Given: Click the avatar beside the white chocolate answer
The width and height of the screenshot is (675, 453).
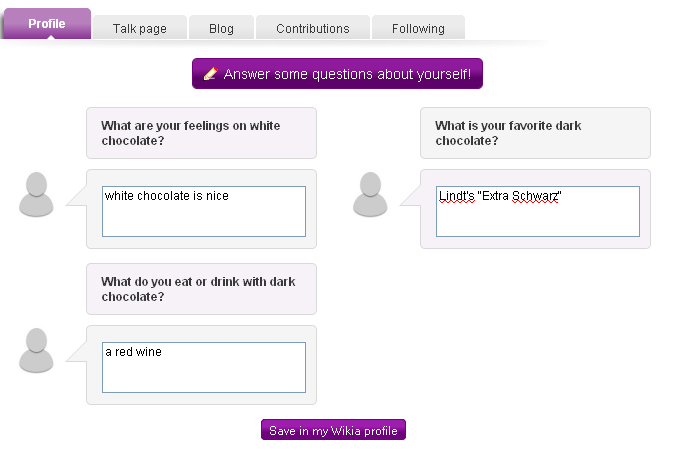Looking at the screenshot, I should coord(36,194).
